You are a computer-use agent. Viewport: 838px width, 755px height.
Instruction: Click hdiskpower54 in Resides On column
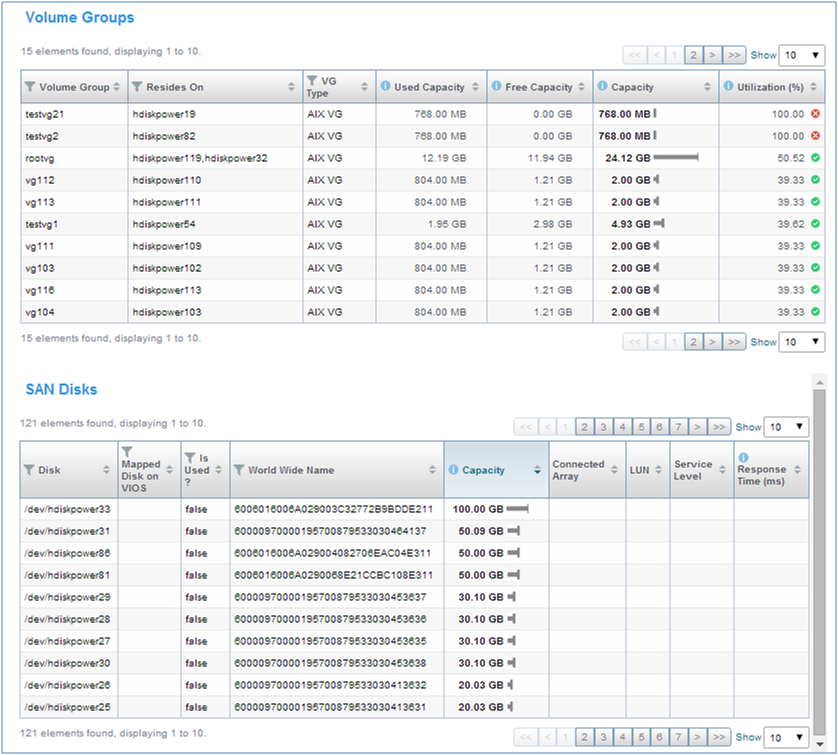point(164,224)
